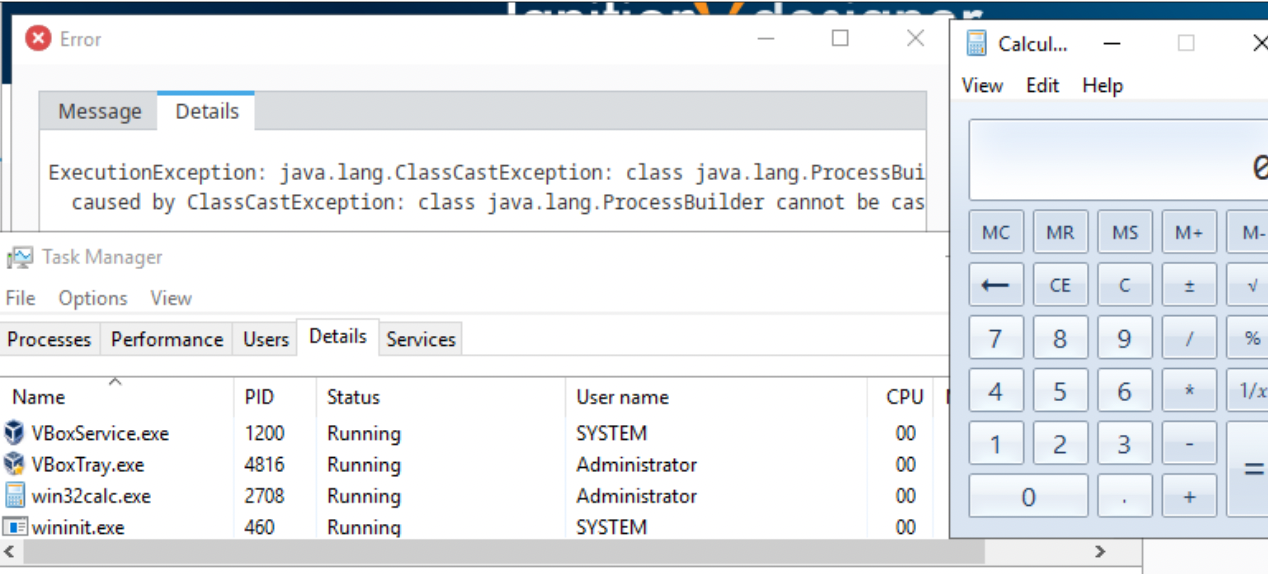Click the red Error dialog icon

pyautogui.click(x=38, y=39)
